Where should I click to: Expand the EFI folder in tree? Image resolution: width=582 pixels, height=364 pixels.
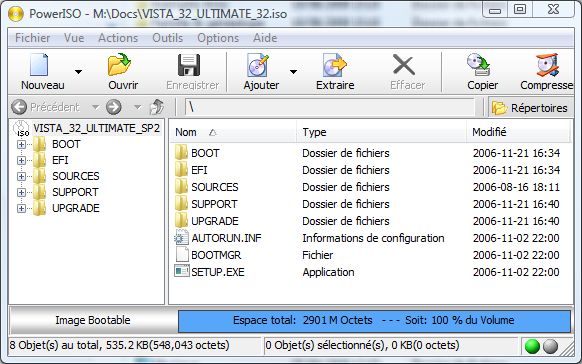22,160
